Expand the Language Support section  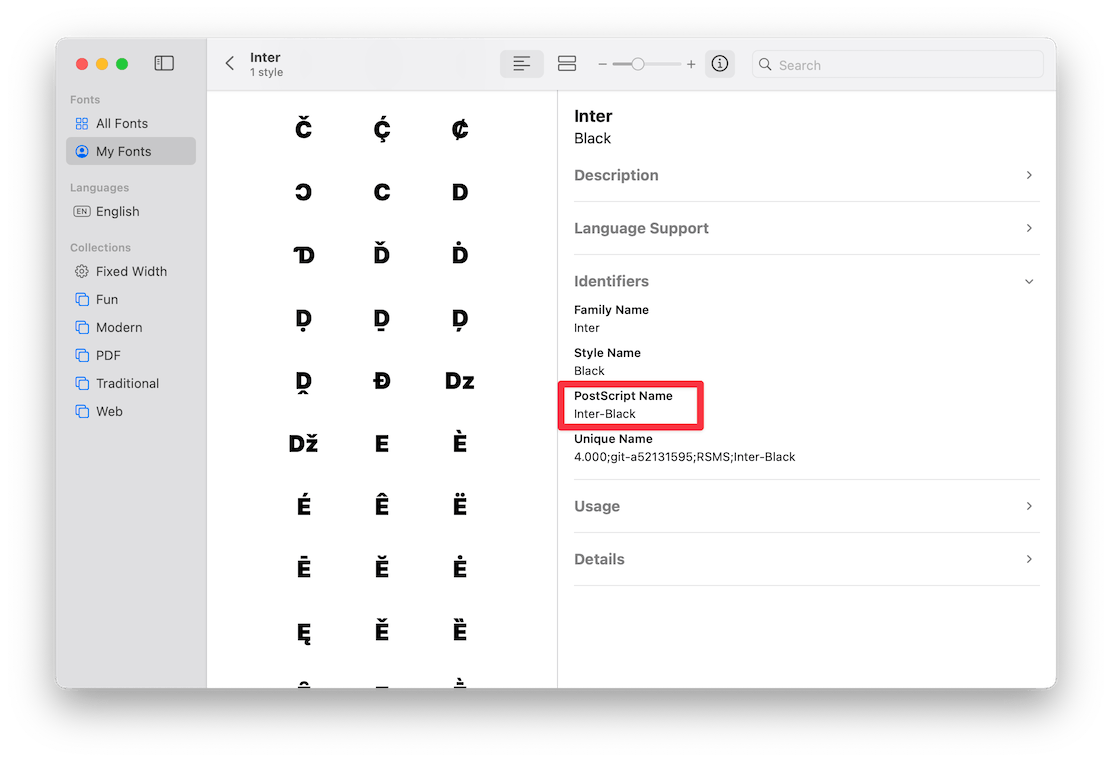pos(806,228)
